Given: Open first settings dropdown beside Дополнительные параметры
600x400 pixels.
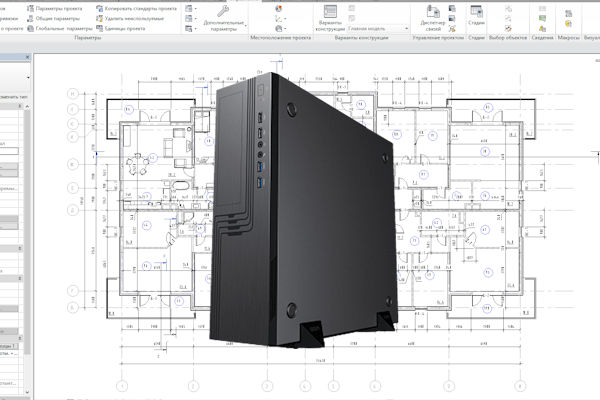Looking at the screenshot, I should coord(191,8).
